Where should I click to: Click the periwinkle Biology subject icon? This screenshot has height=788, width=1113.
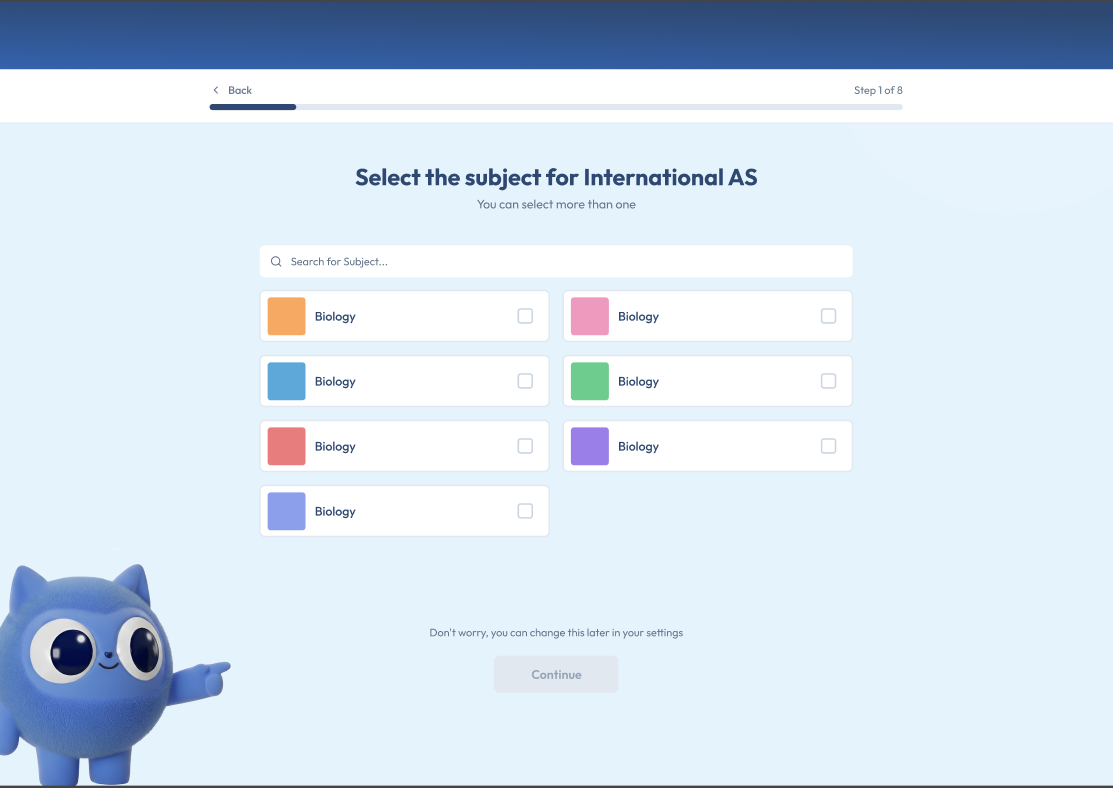click(286, 511)
